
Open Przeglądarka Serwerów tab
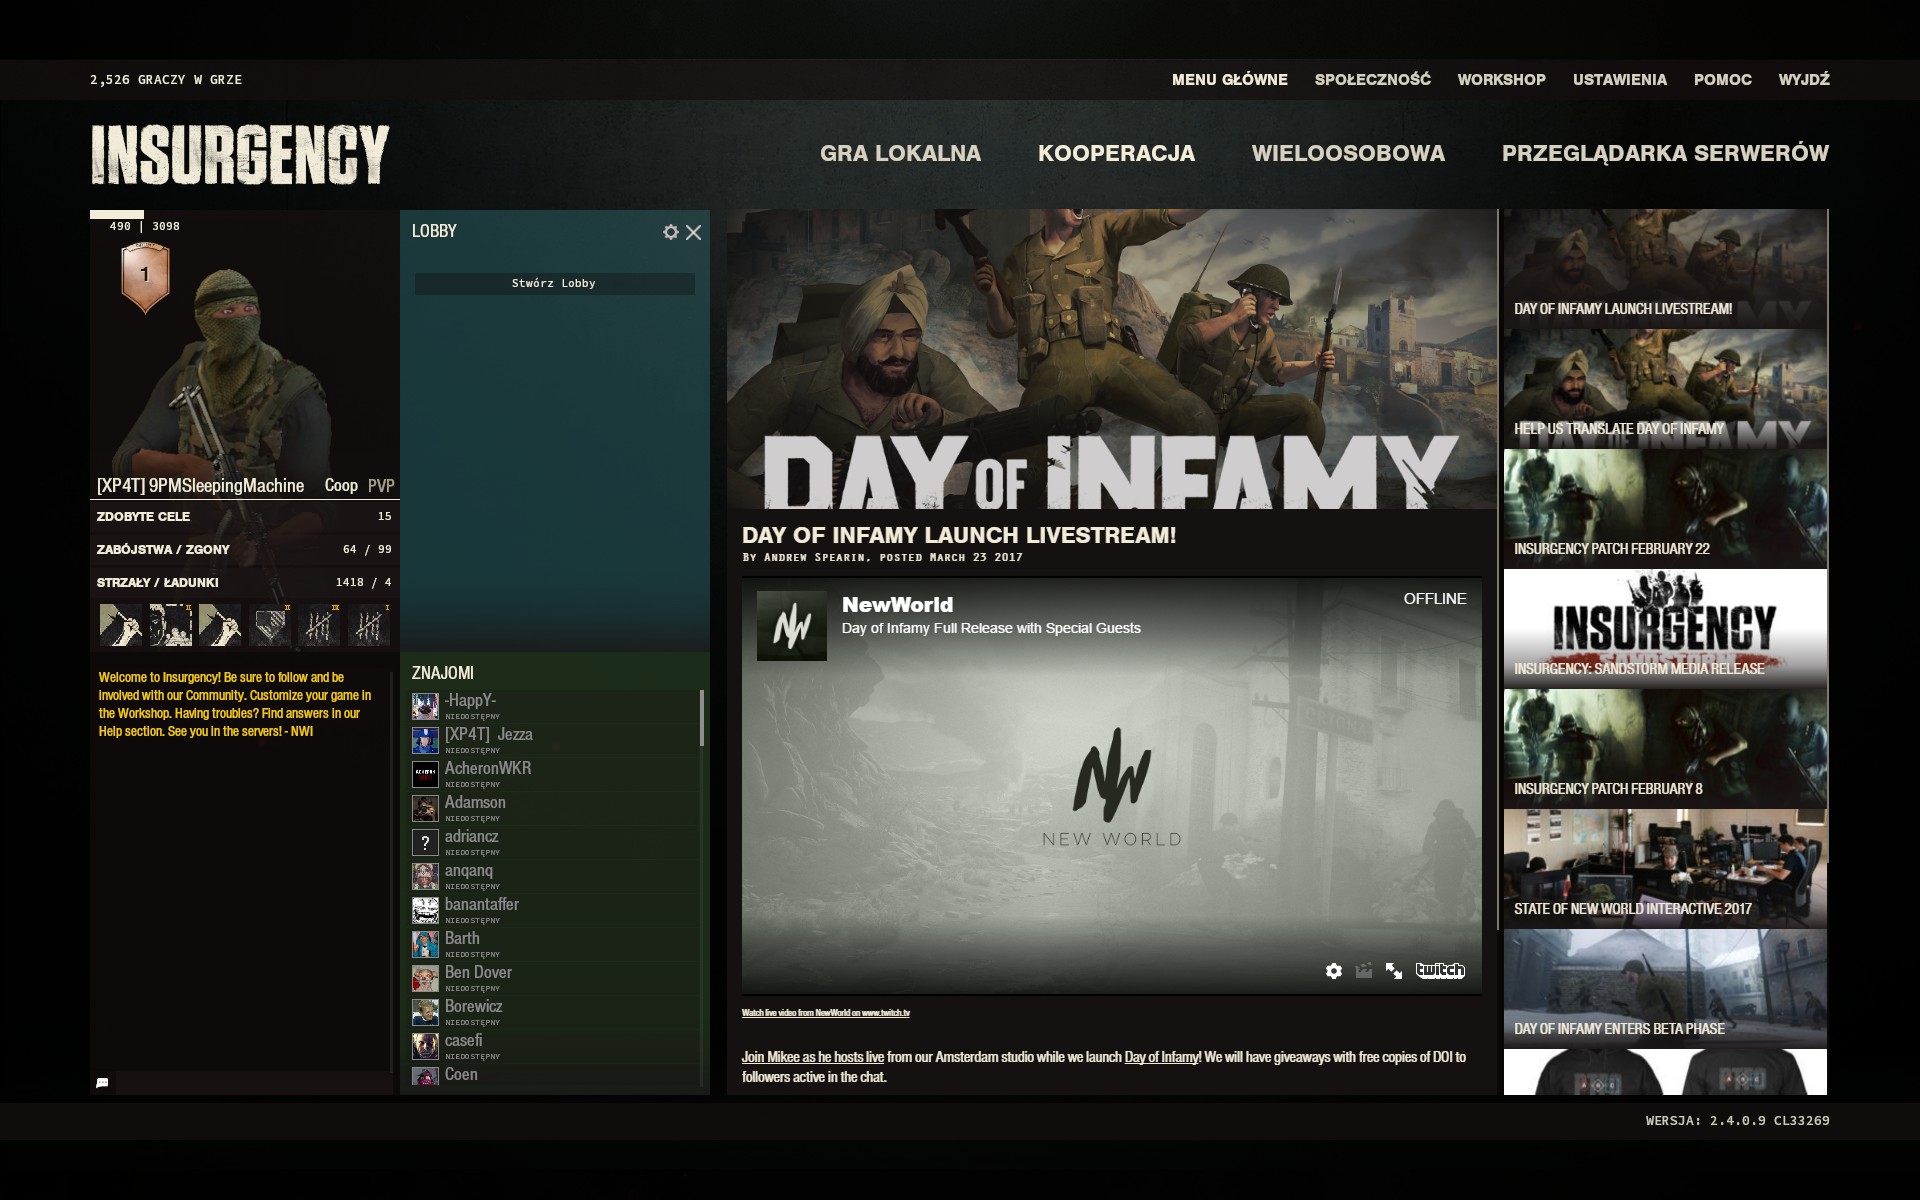[x=1664, y=154]
